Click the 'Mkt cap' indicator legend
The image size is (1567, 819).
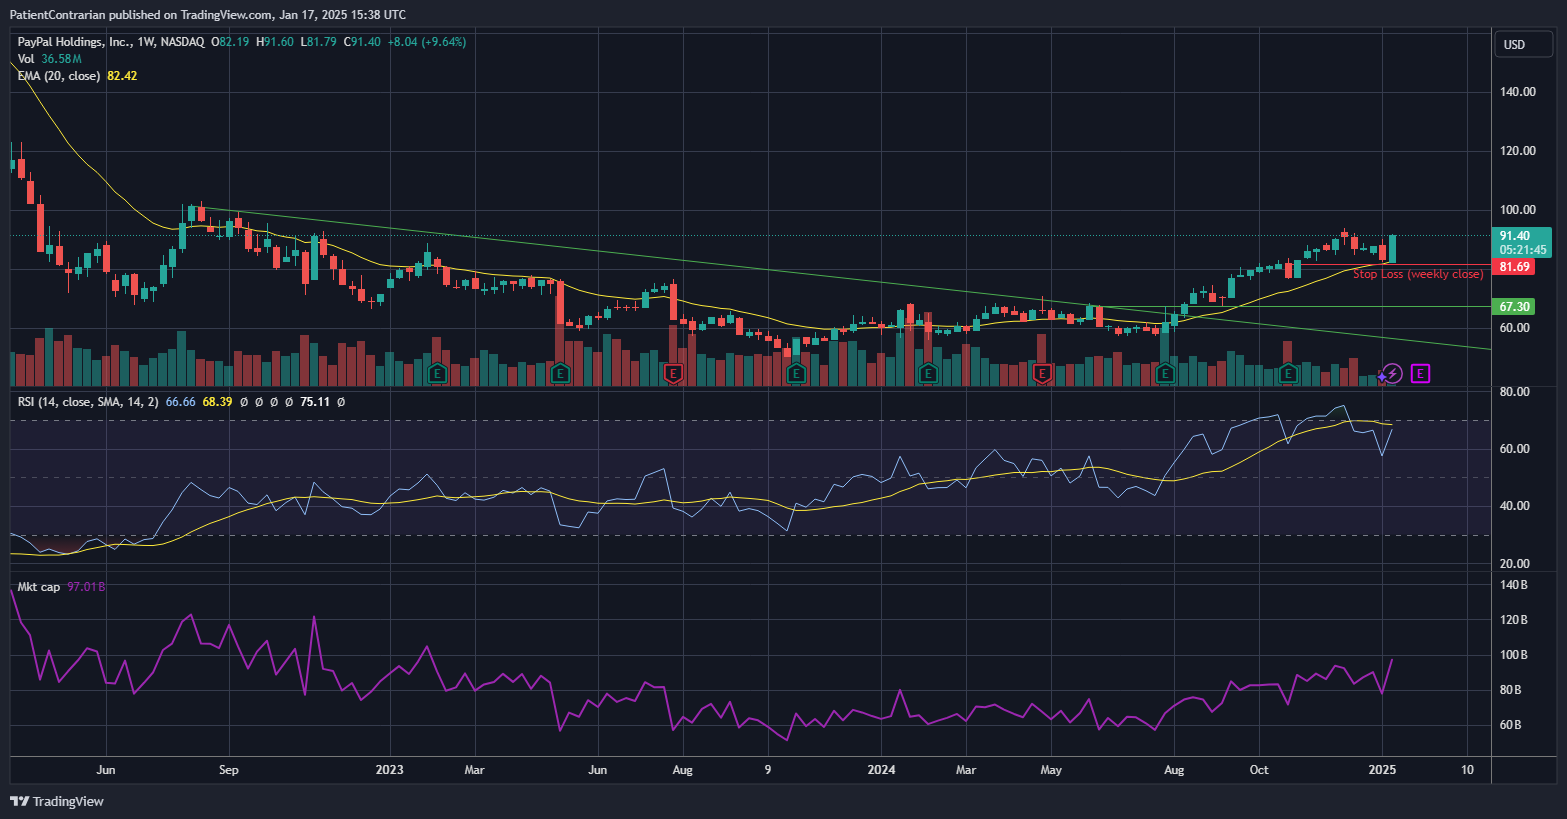click(x=39, y=587)
